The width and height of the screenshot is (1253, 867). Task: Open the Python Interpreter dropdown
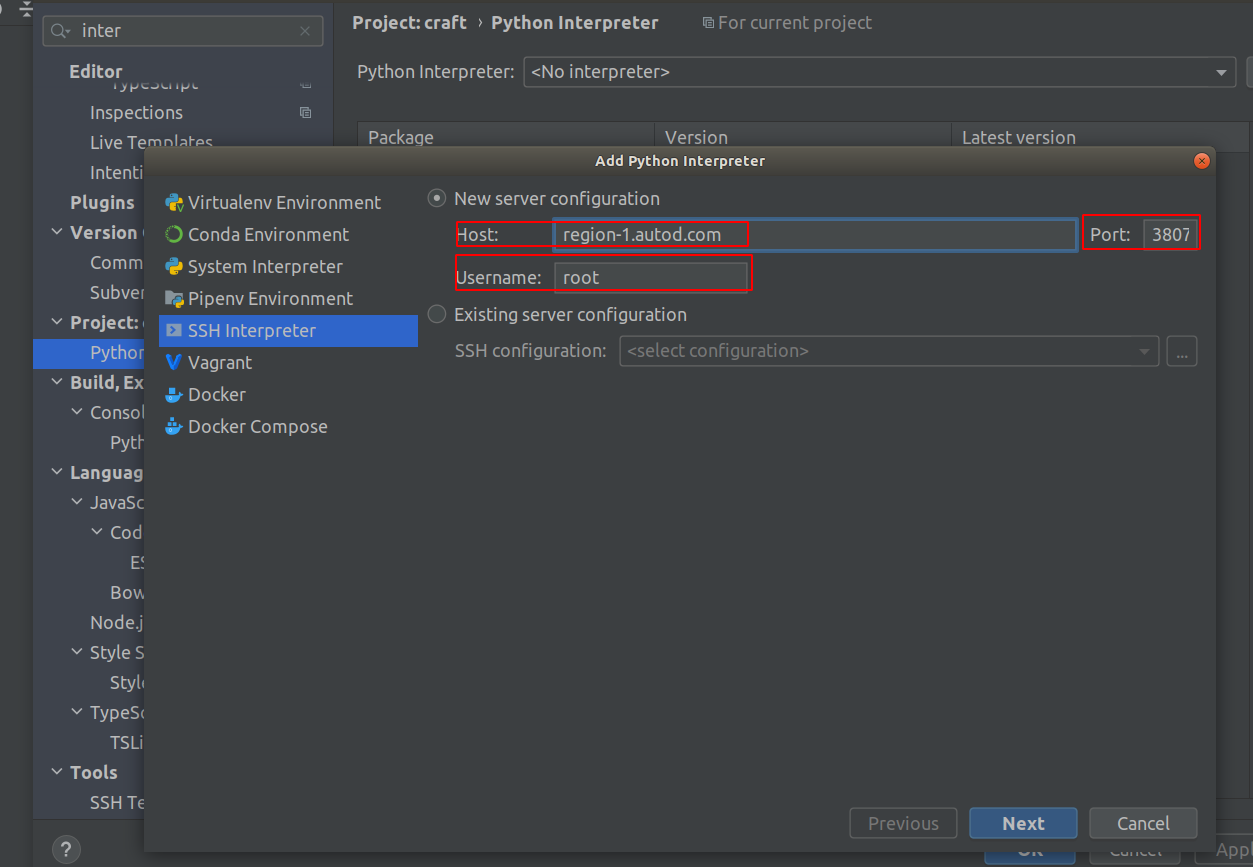click(x=1221, y=73)
